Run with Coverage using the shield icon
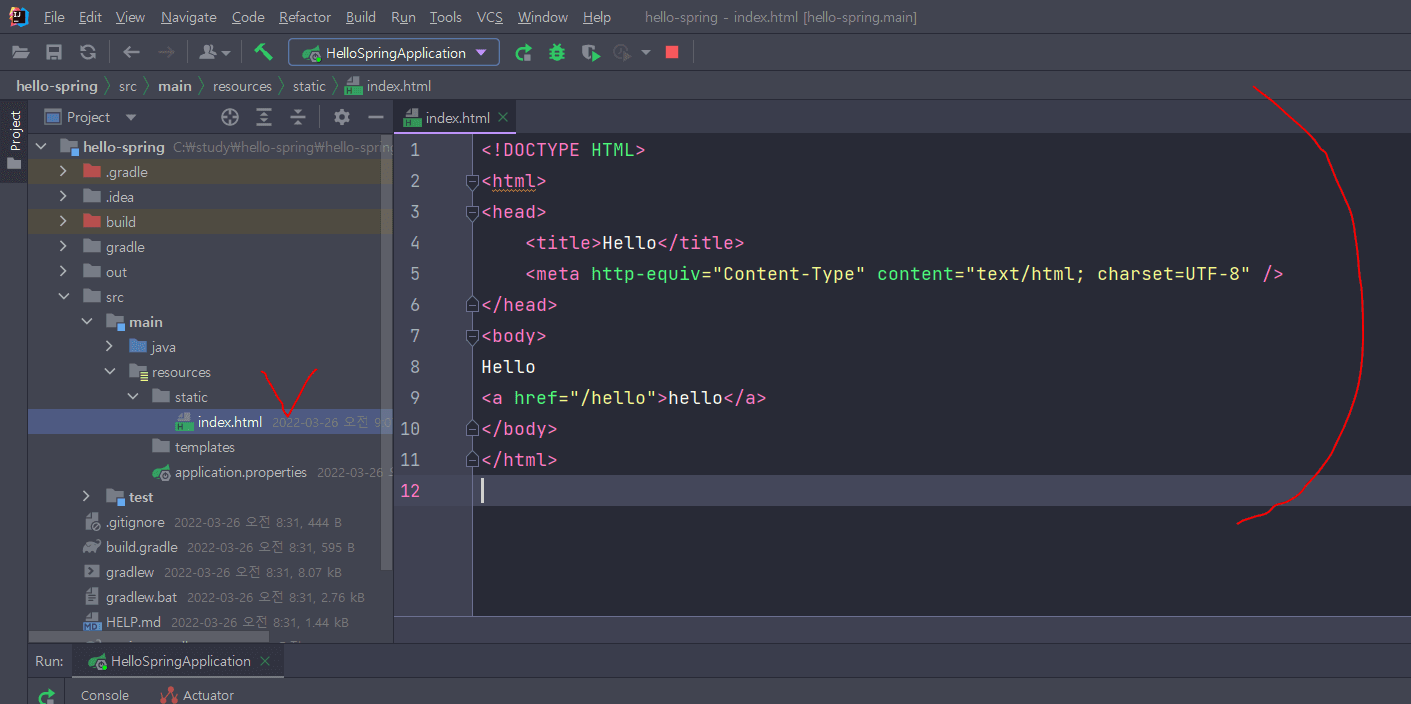 (x=591, y=52)
